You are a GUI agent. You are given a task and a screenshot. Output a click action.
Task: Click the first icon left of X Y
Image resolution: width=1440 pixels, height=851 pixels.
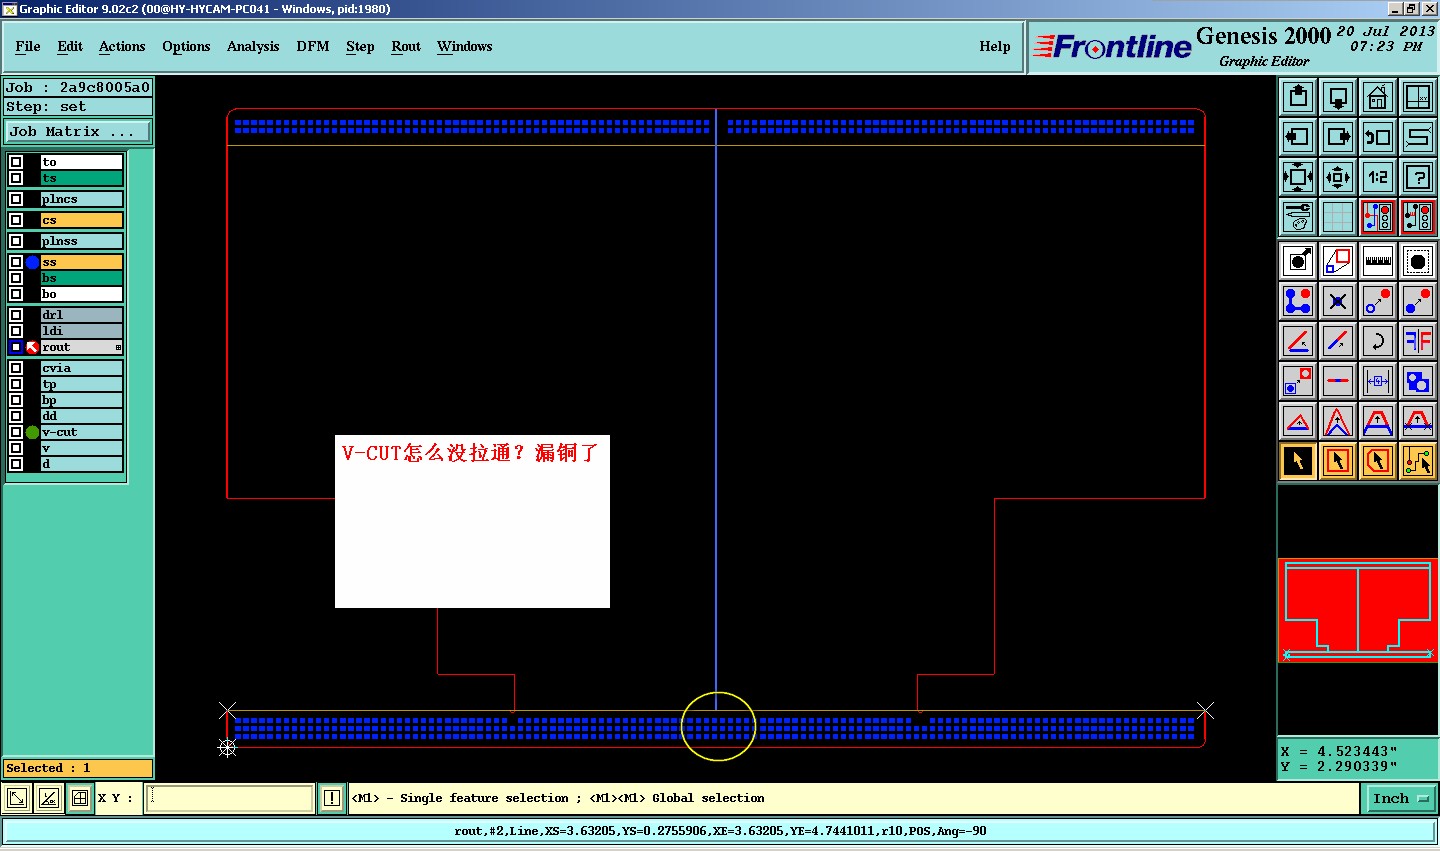pyautogui.click(x=17, y=798)
